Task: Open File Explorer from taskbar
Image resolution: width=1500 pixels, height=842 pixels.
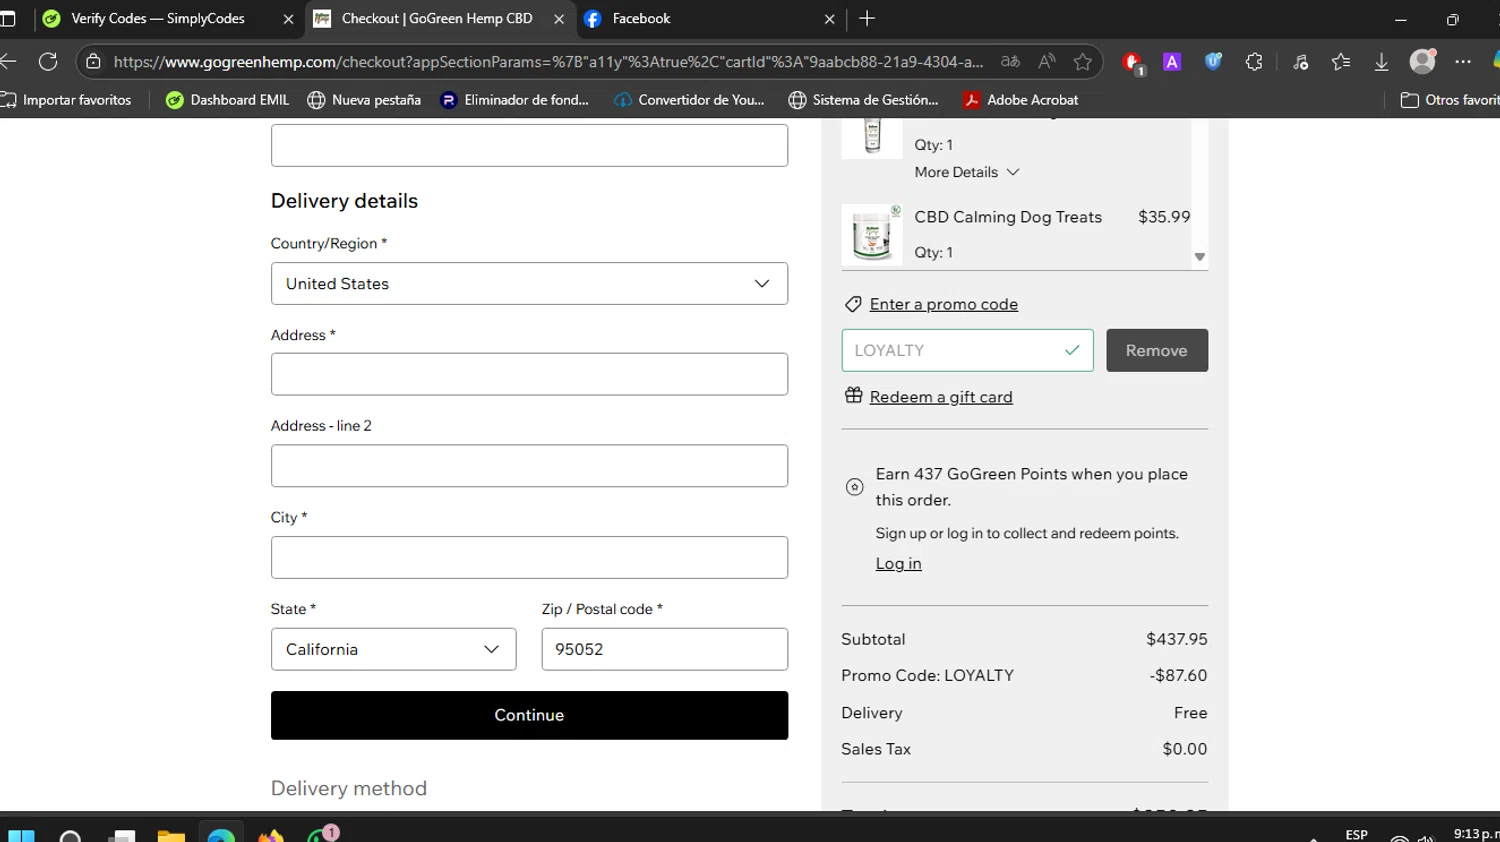Action: click(x=171, y=836)
